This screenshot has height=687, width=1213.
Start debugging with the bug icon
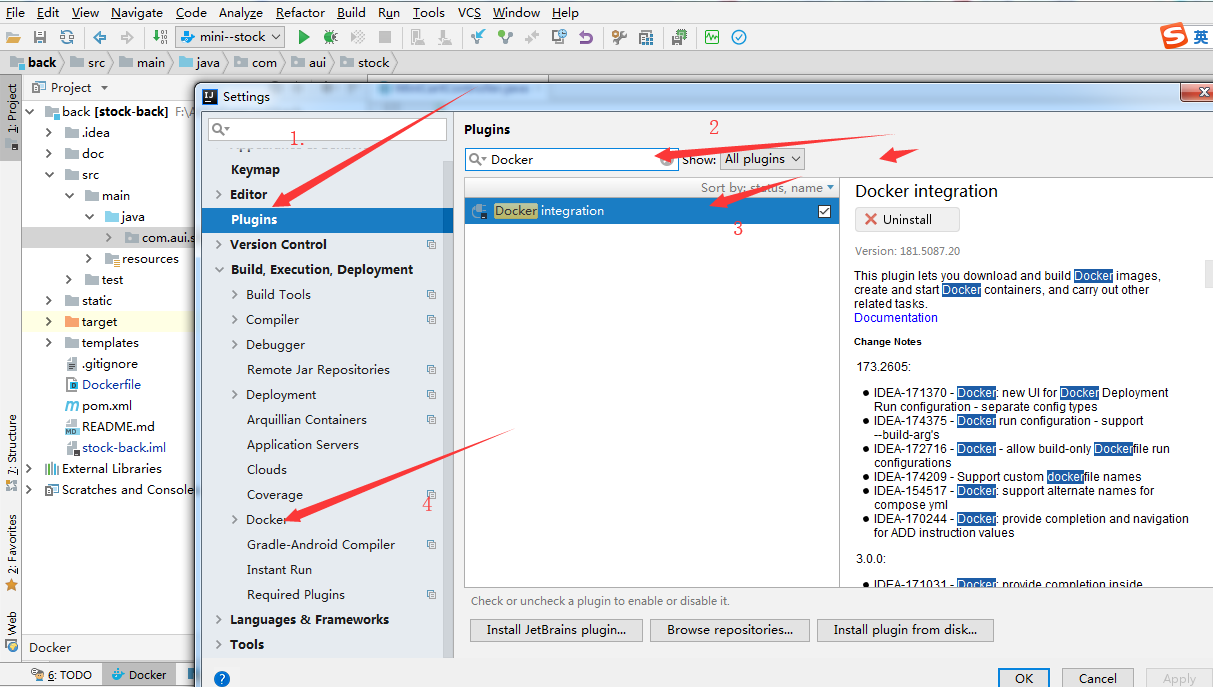point(330,37)
